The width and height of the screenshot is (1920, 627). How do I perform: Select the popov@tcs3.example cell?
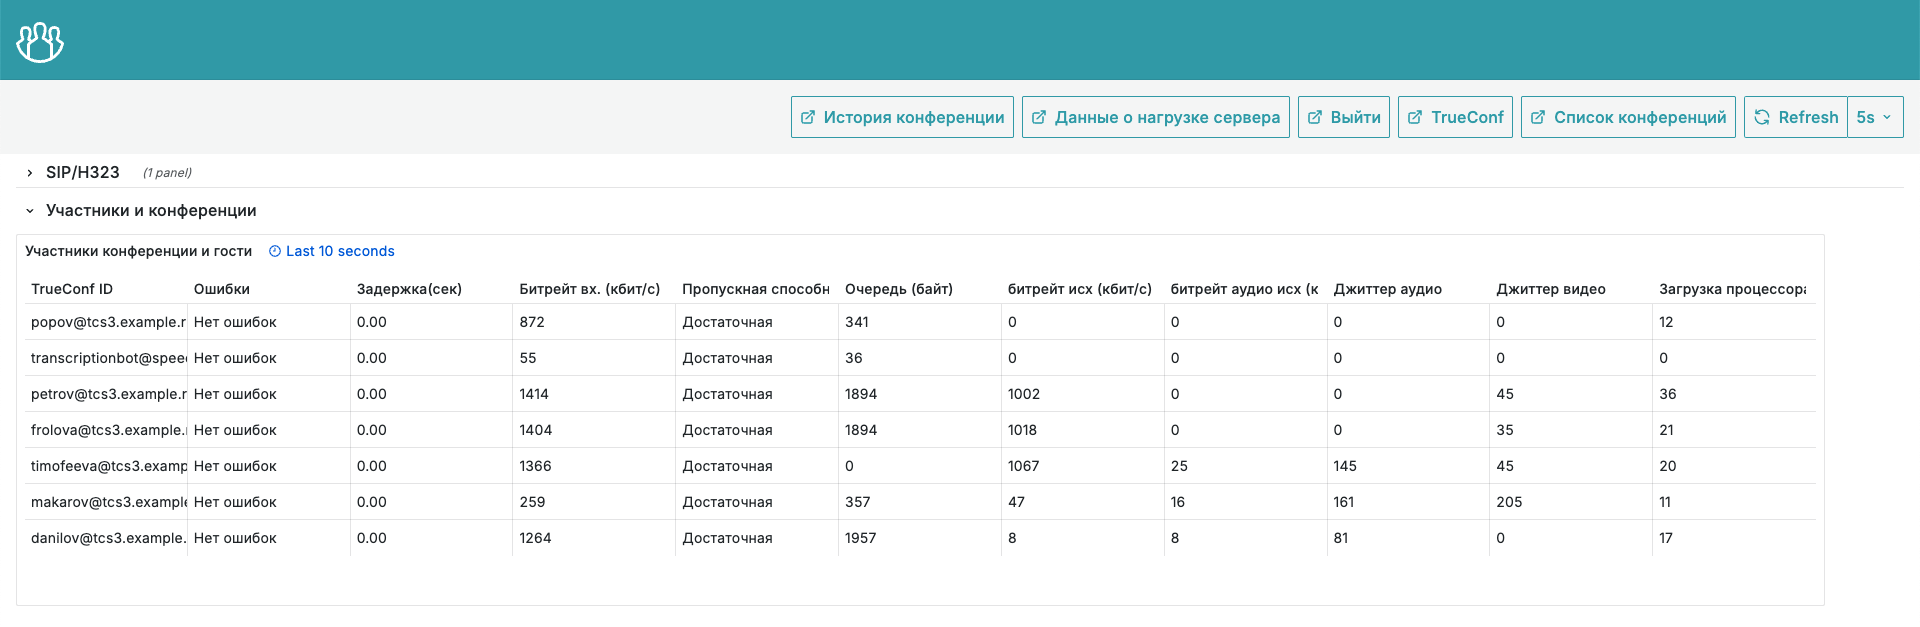pos(108,322)
